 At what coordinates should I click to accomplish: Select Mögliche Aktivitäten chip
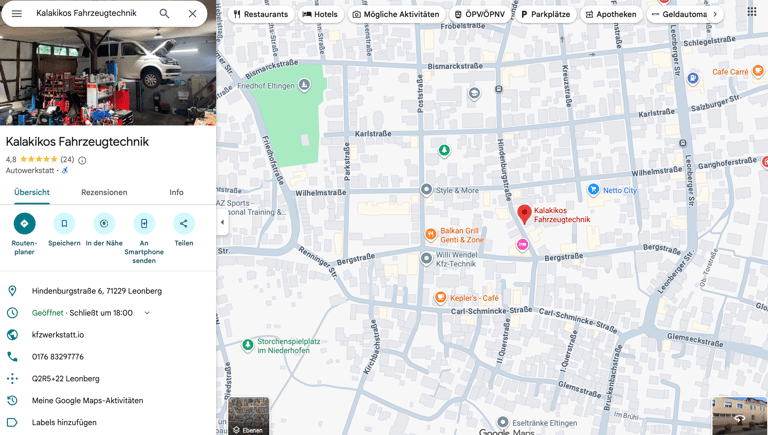pos(396,14)
